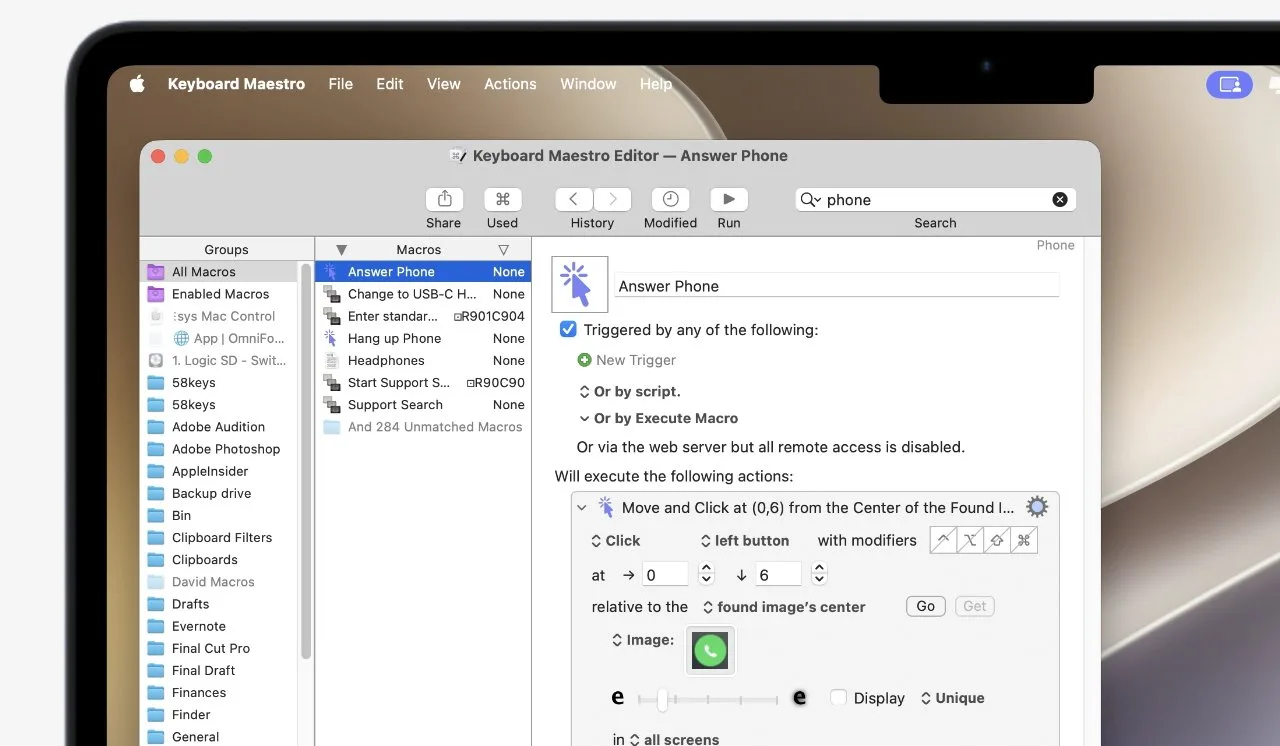Open the action gear menu
Viewport: 1280px width, 746px height.
[x=1037, y=507]
